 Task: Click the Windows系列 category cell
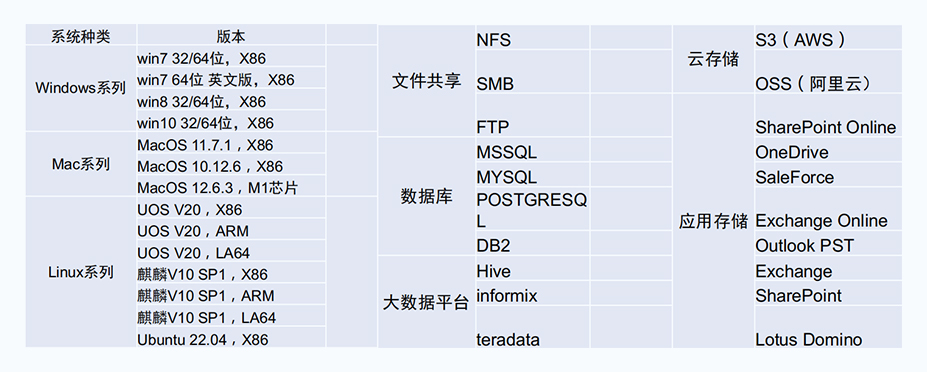(81, 89)
